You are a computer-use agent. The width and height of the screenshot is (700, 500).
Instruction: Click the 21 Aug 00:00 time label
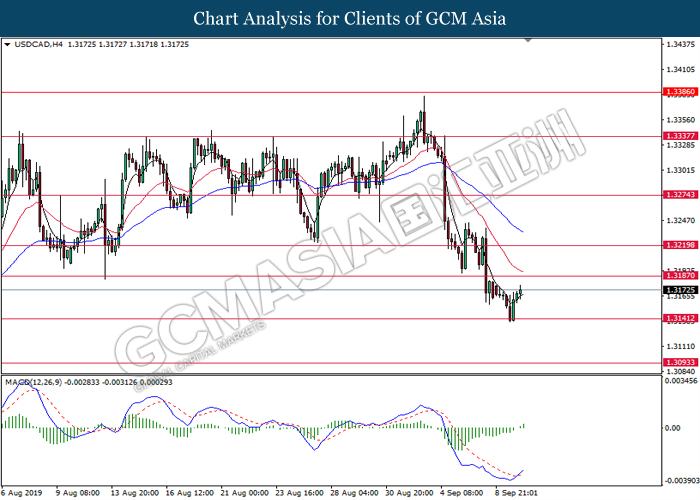245,493
